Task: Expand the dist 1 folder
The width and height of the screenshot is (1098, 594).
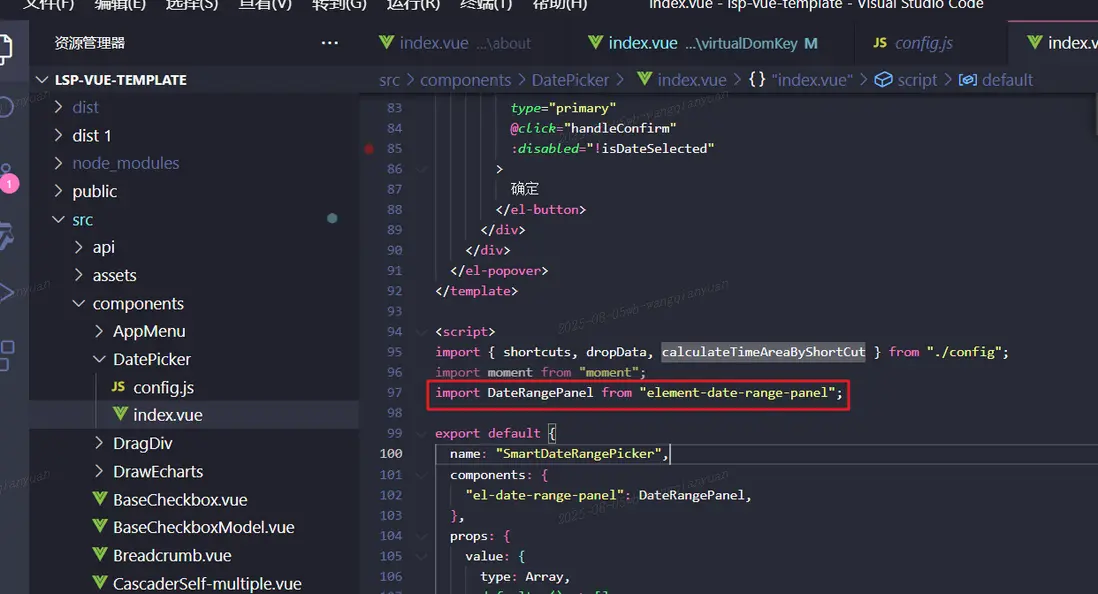Action: pyautogui.click(x=59, y=135)
